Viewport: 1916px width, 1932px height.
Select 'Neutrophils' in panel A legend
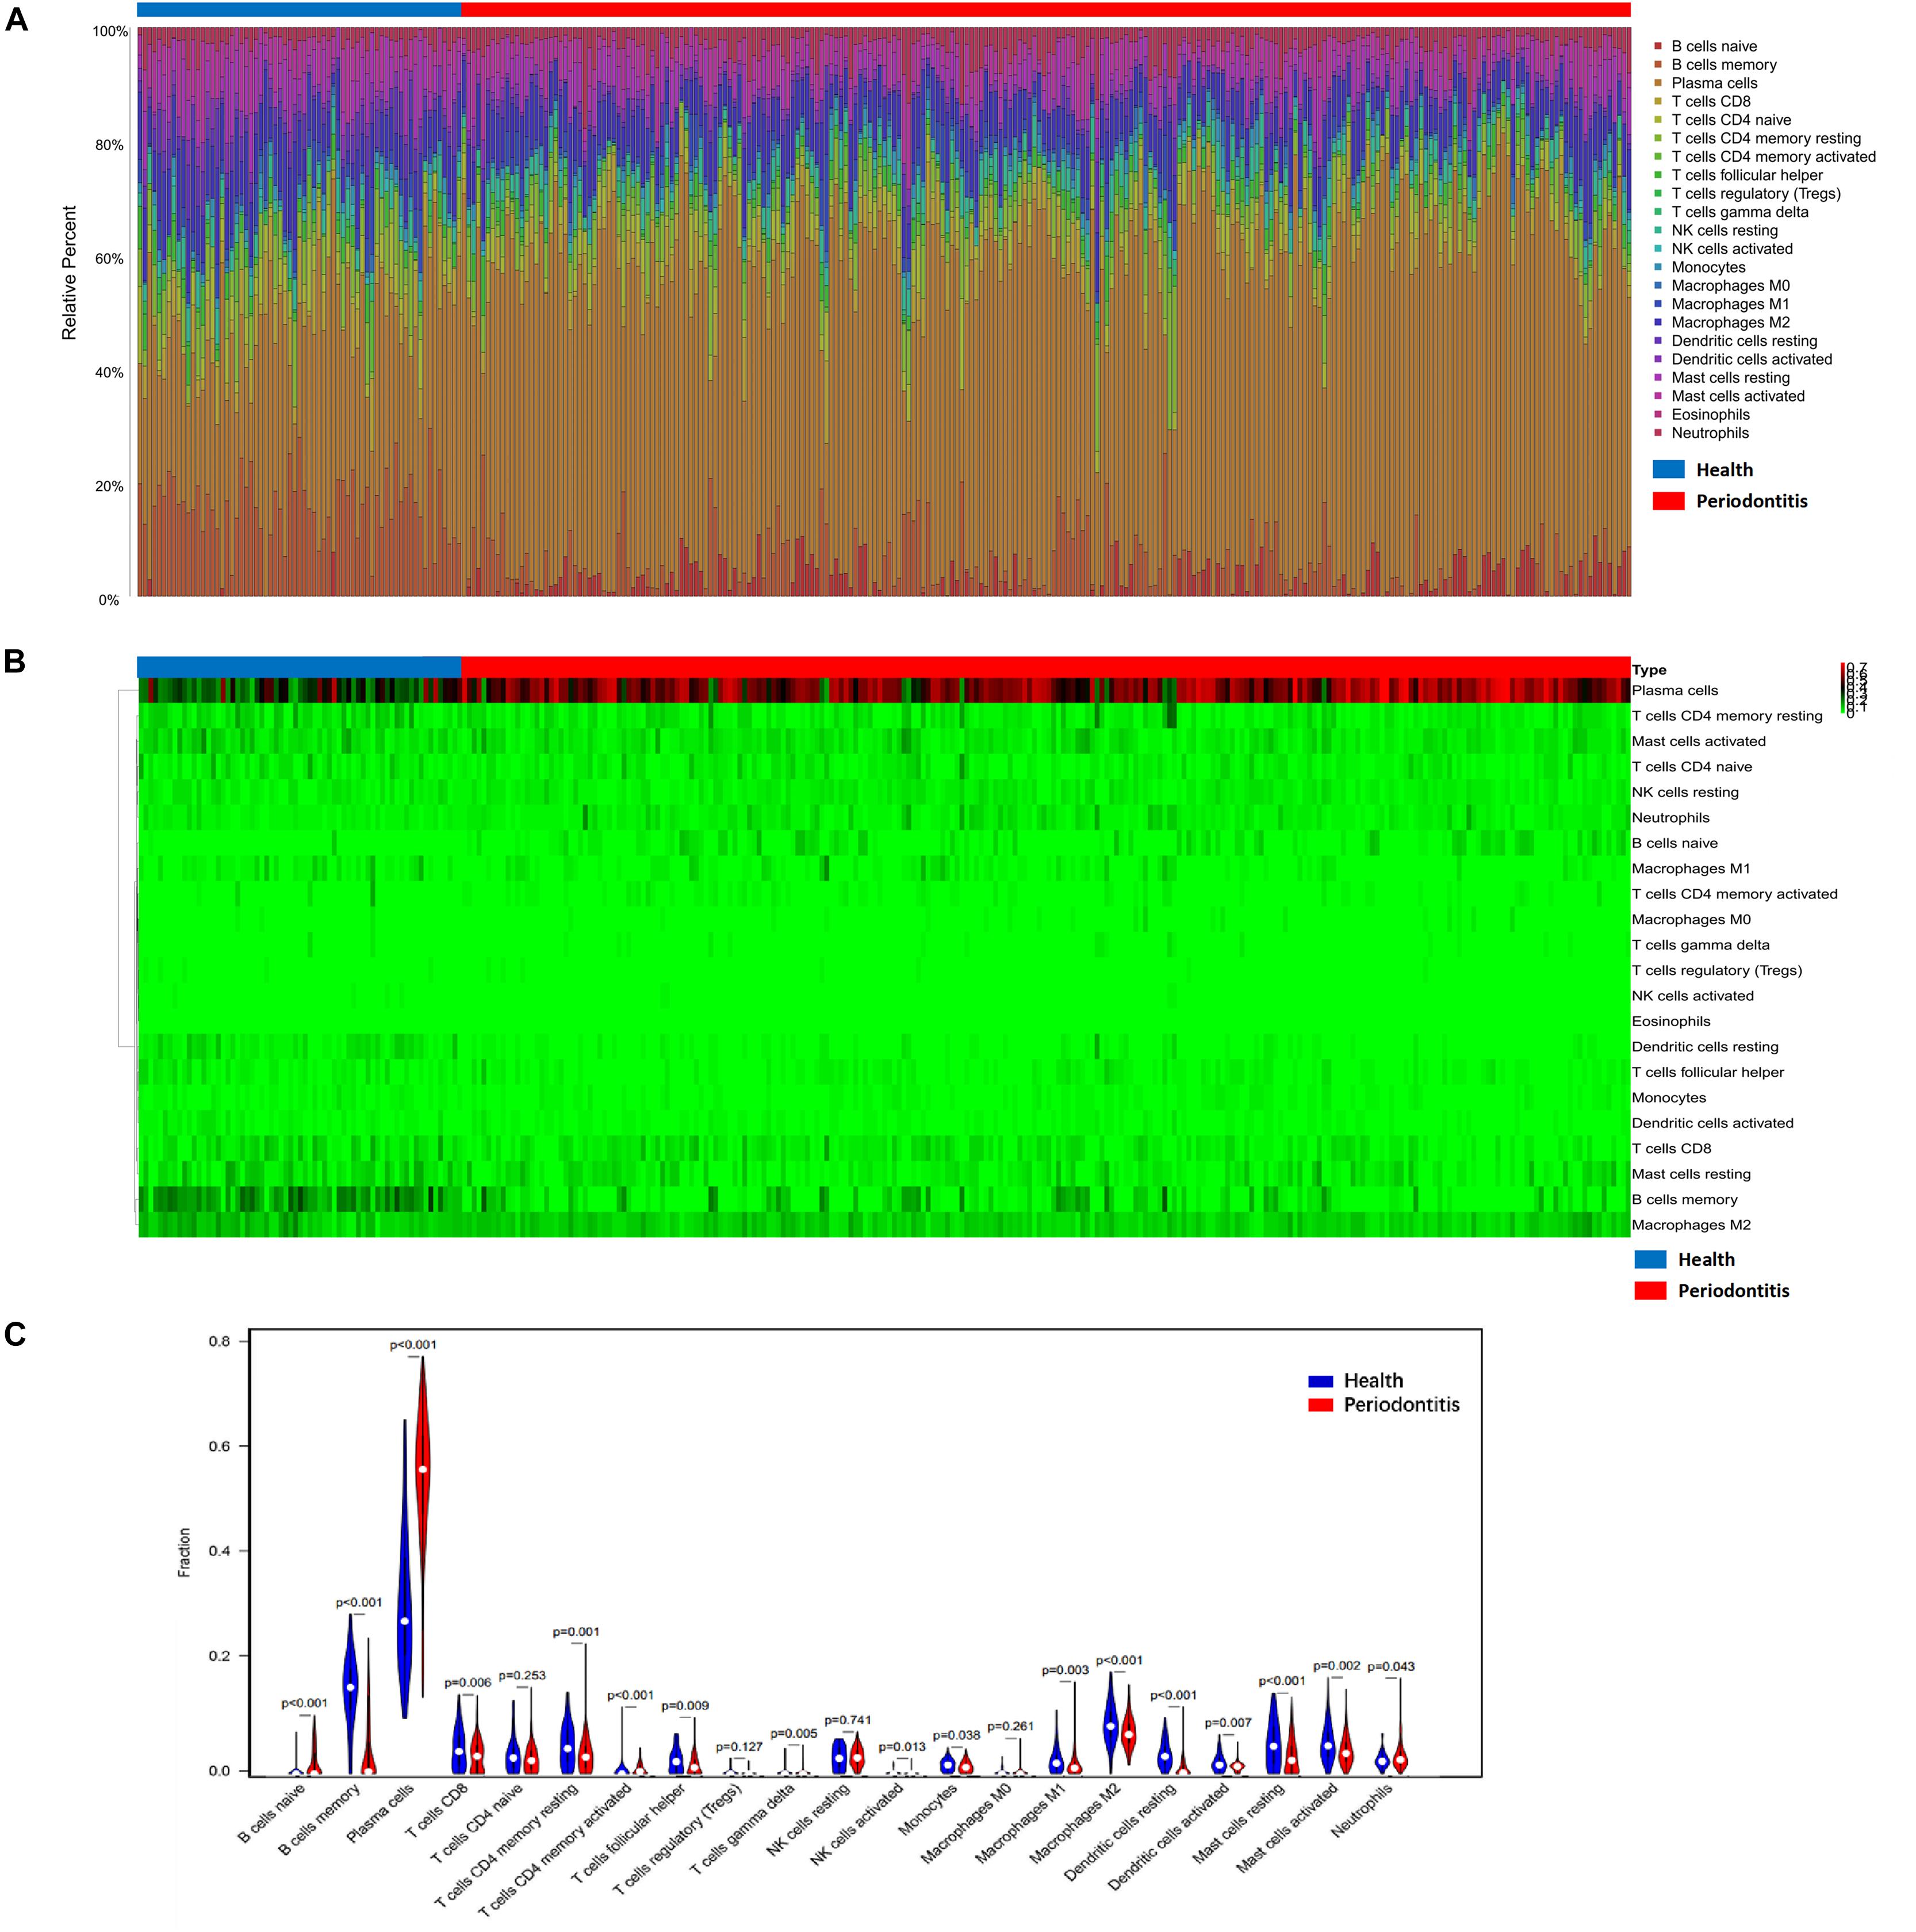(x=1710, y=433)
